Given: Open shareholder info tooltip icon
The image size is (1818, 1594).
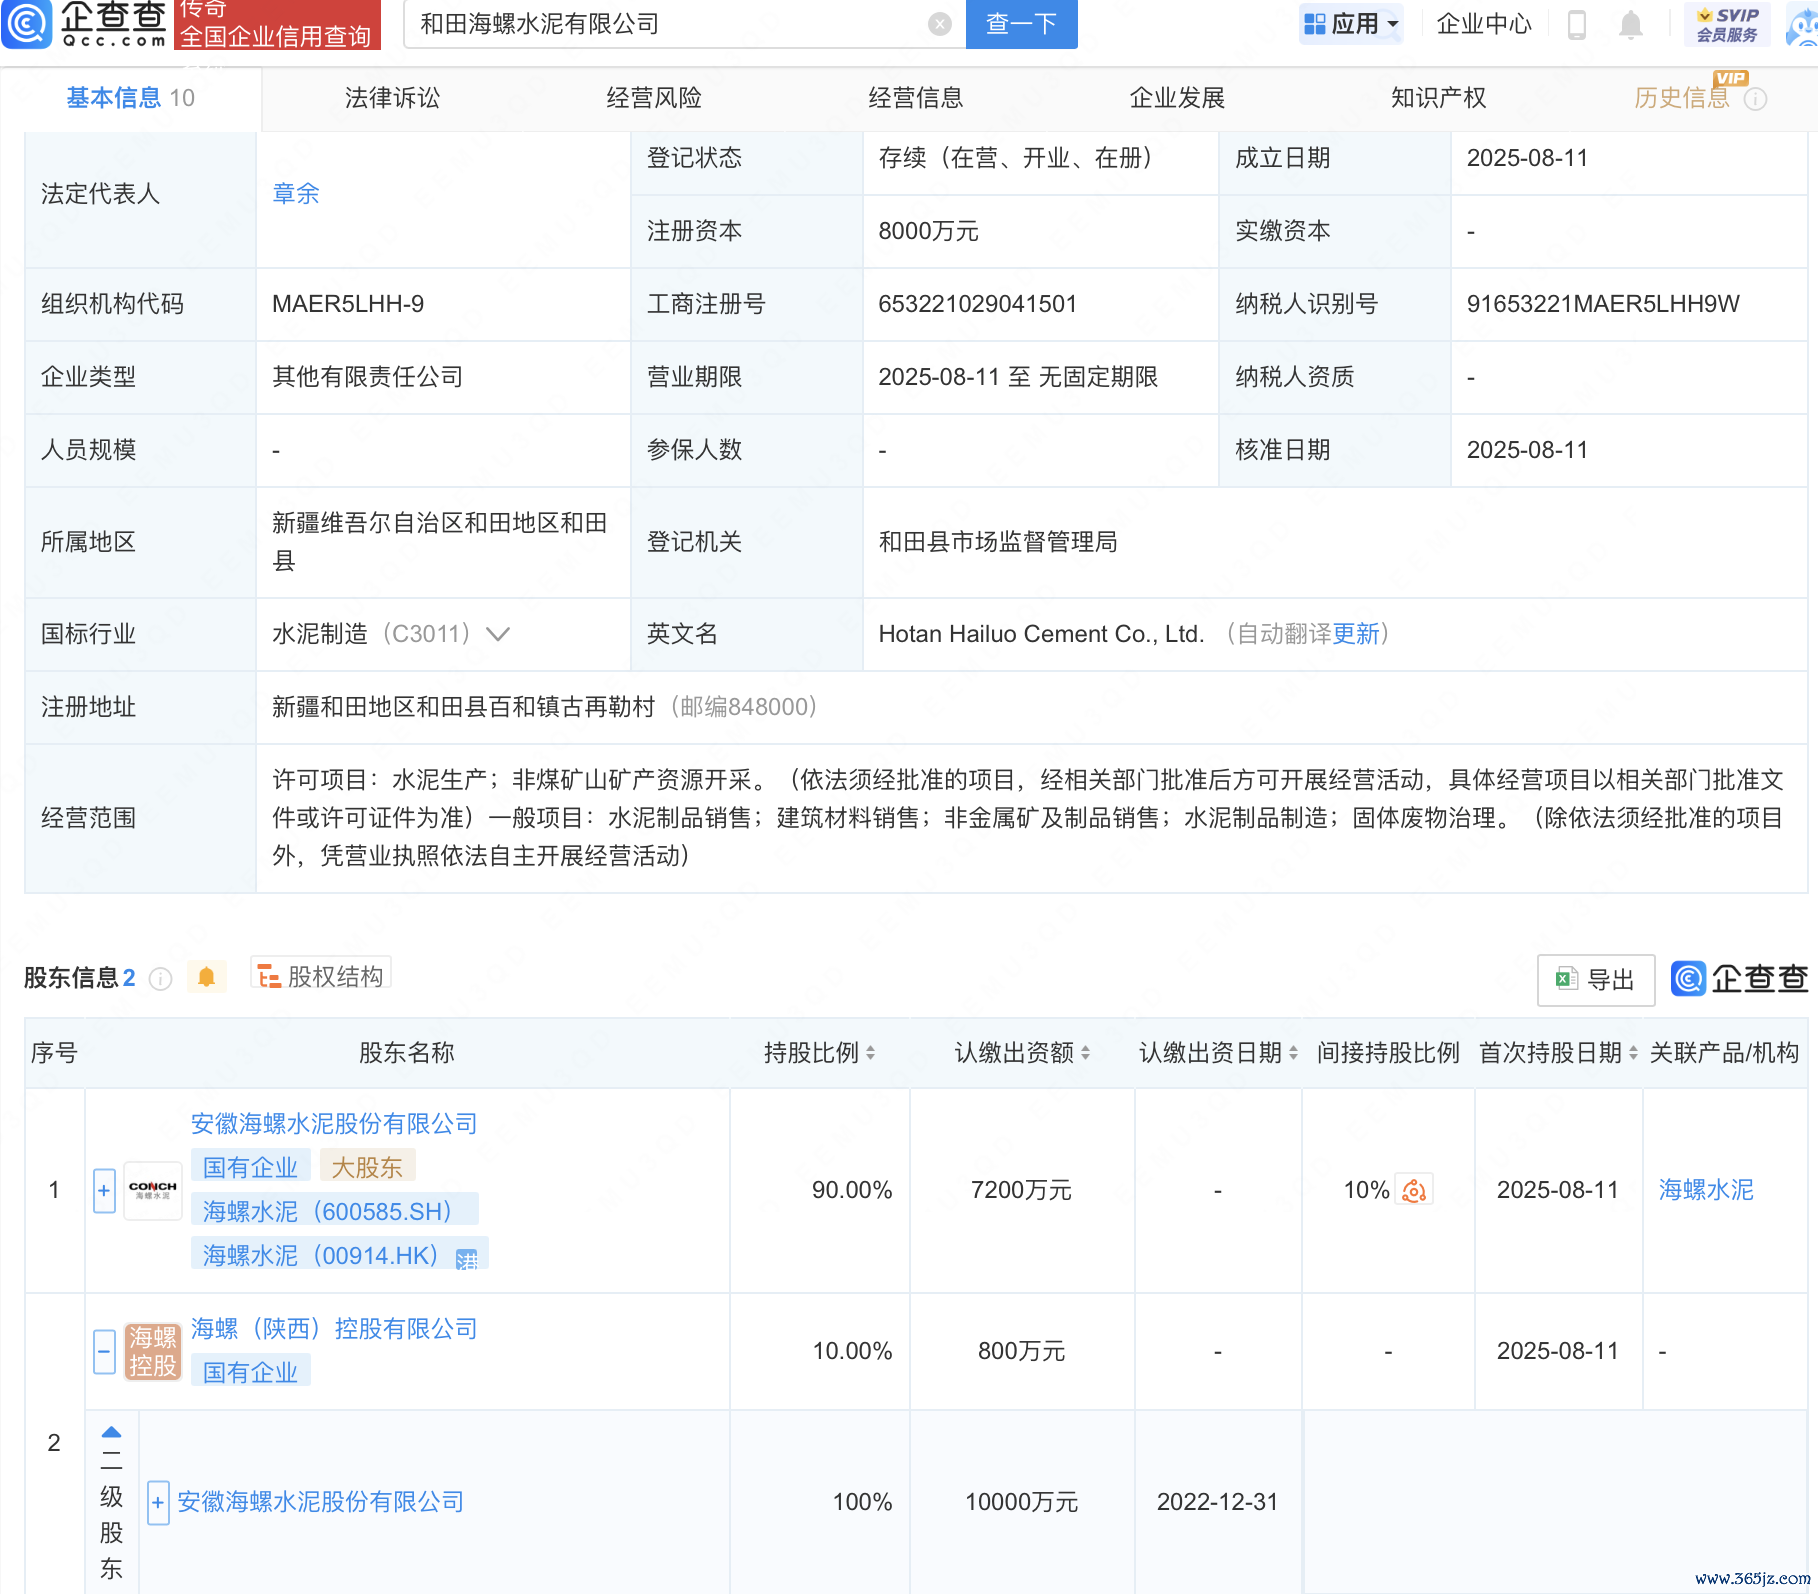Looking at the screenshot, I should point(160,979).
